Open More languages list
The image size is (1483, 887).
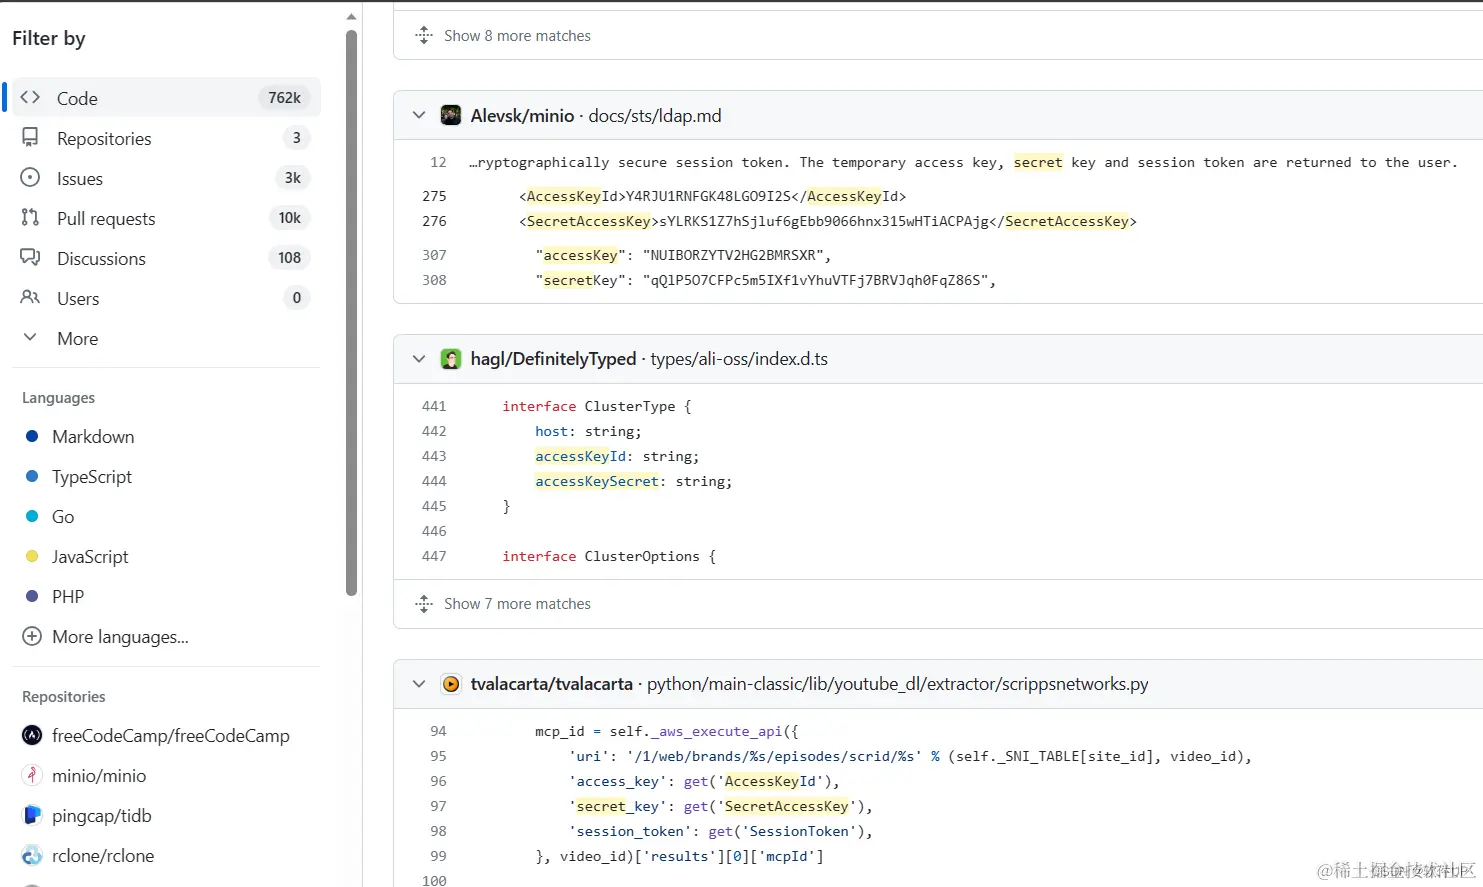[x=120, y=636]
